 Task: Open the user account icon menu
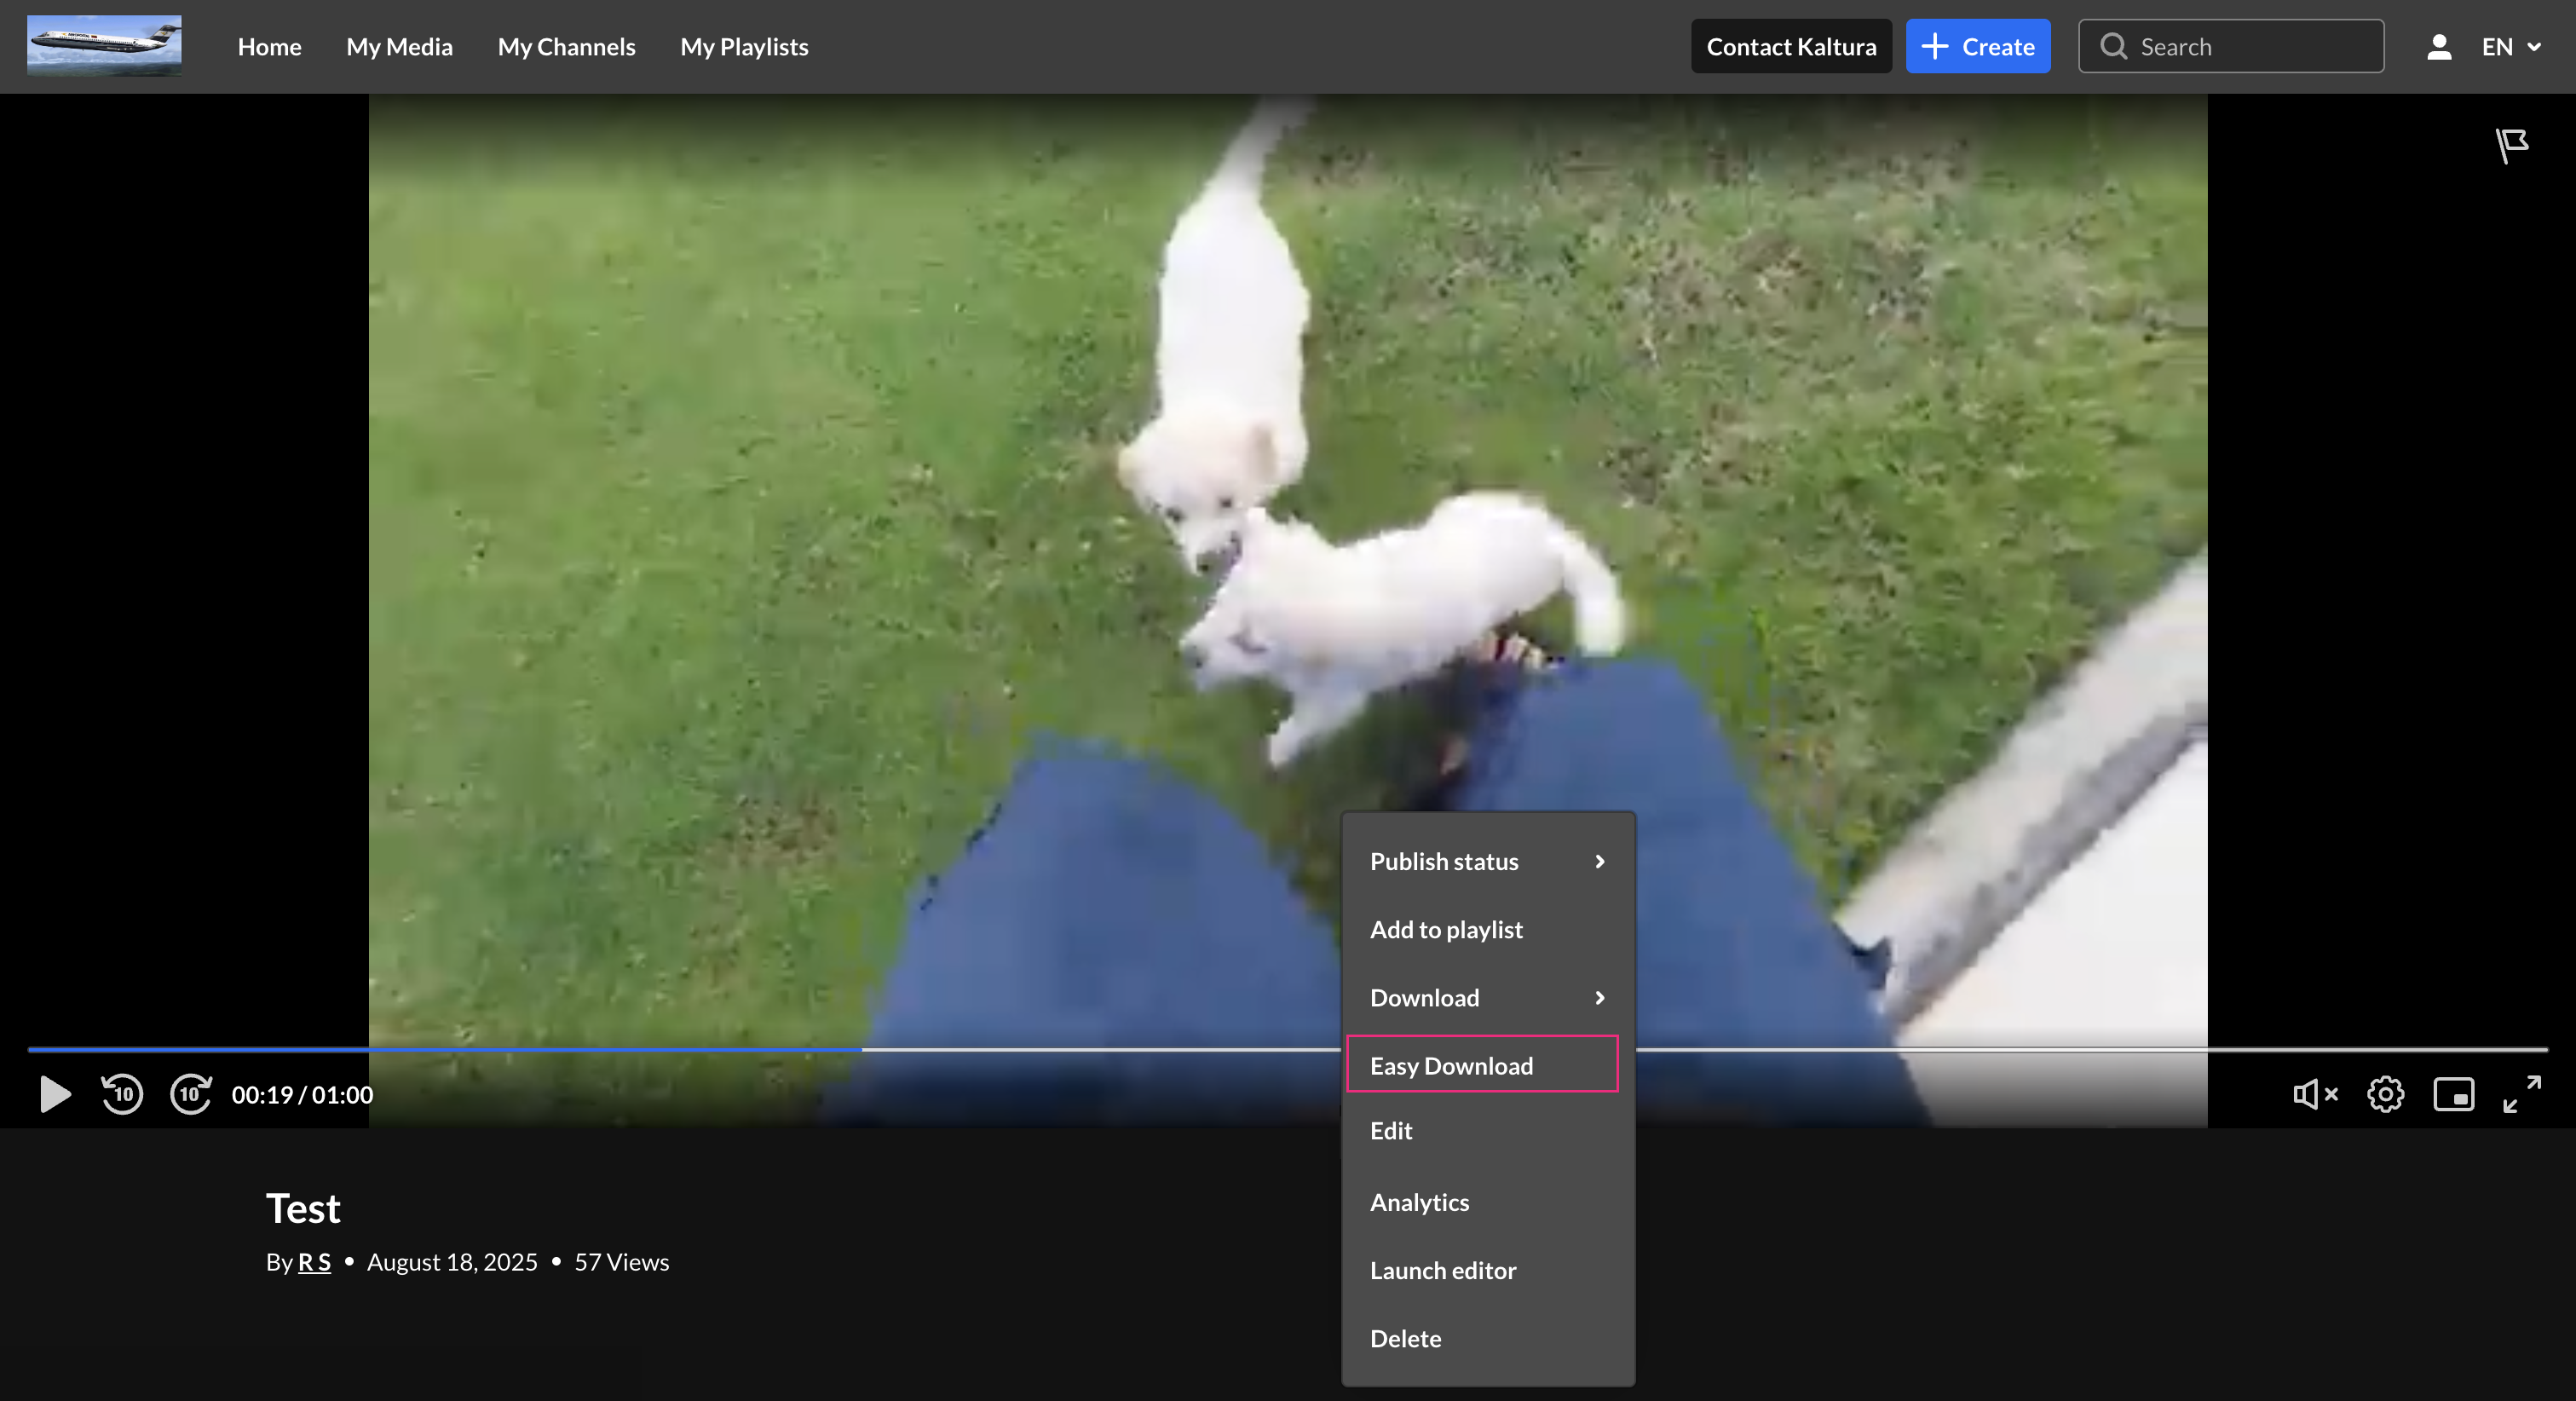coord(2438,47)
